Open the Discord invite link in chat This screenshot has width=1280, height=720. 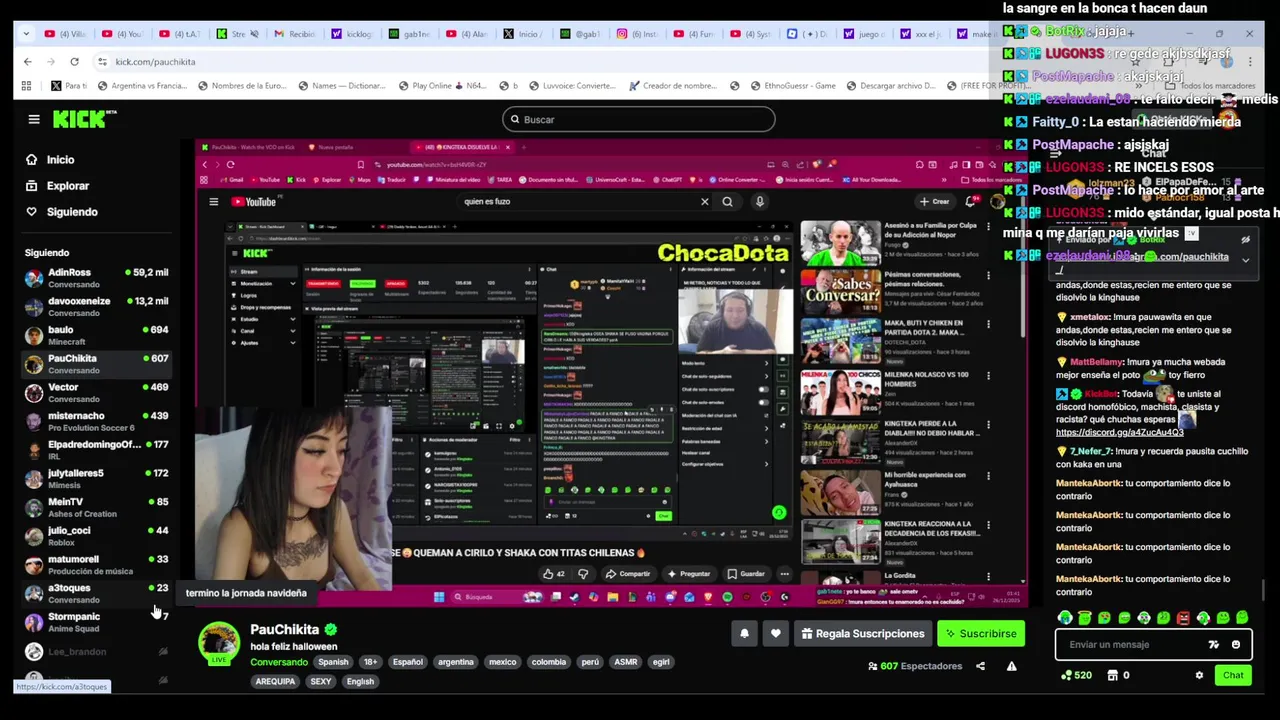click(x=1119, y=432)
